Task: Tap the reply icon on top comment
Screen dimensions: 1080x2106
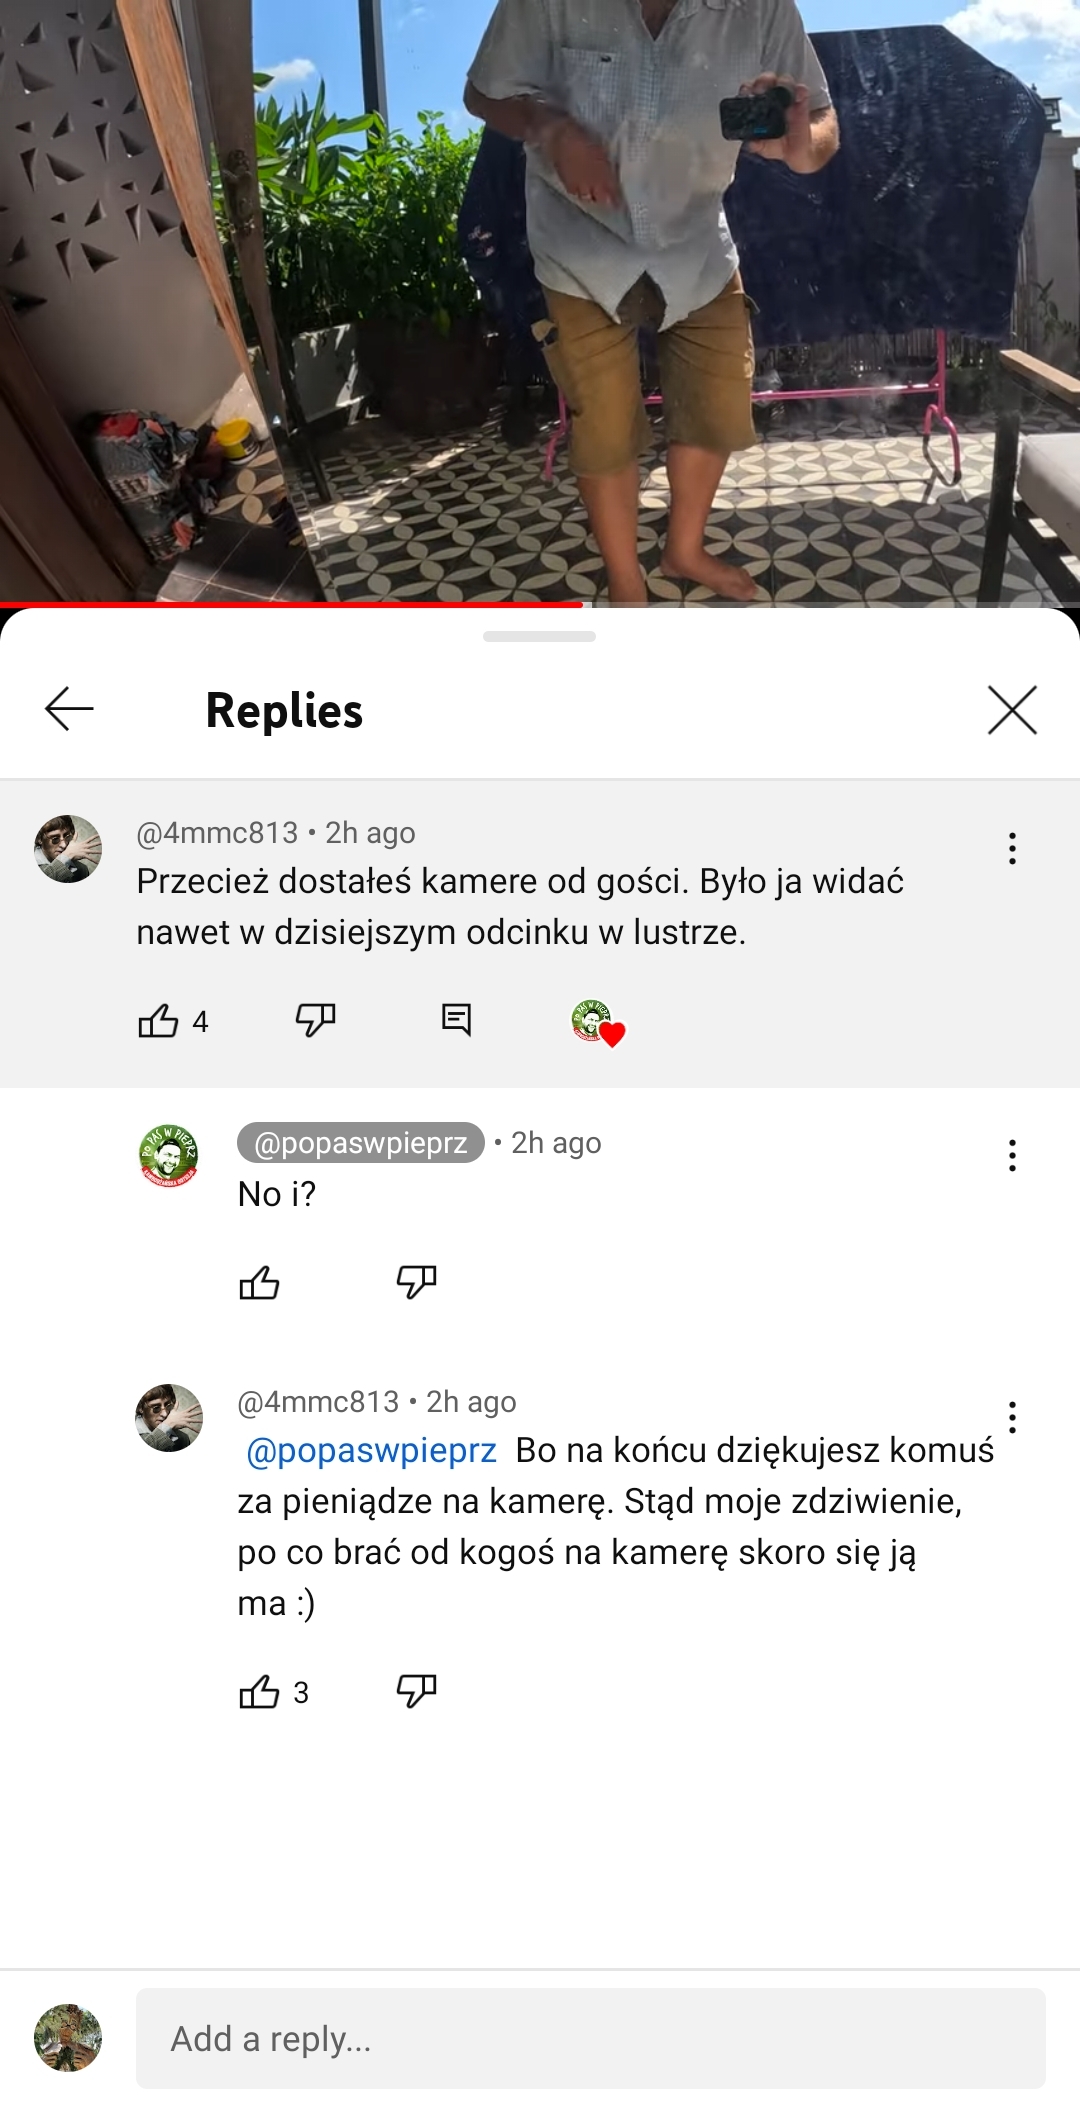Action: tap(456, 1020)
